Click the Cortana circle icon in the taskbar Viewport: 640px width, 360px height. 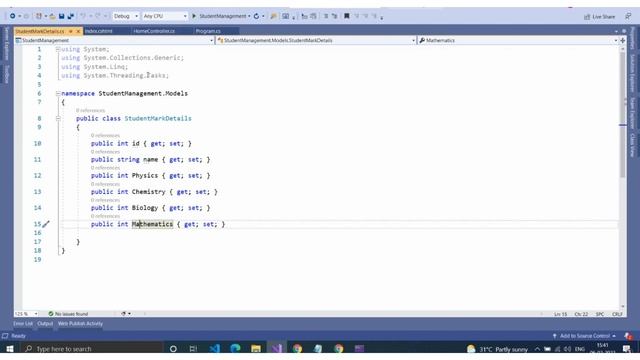173,349
